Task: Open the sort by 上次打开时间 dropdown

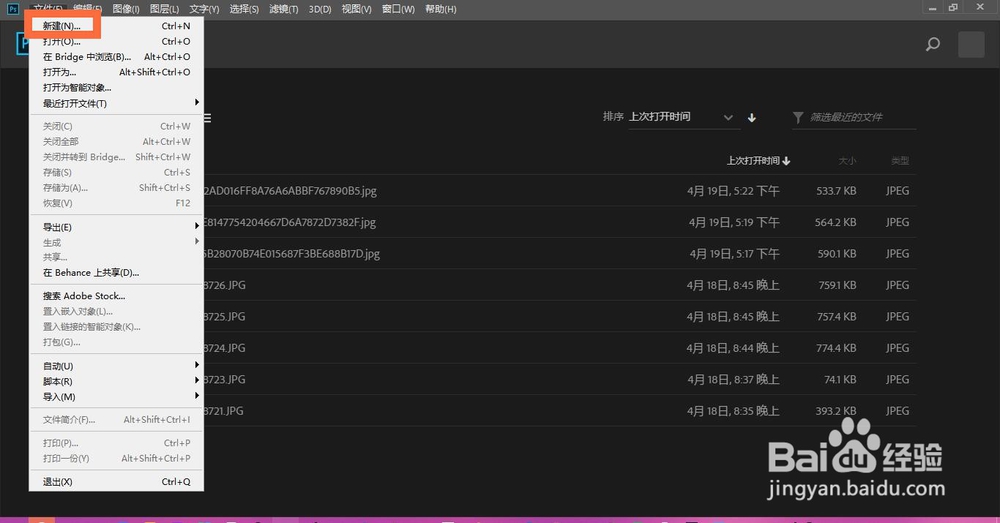Action: click(x=684, y=117)
